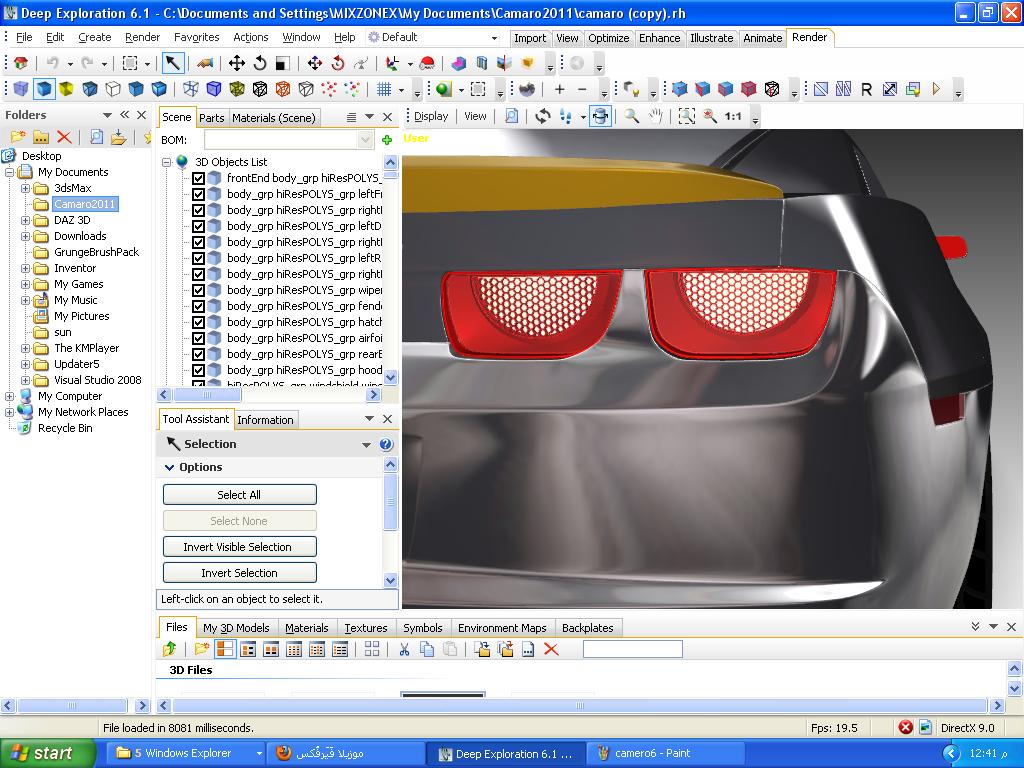Toggle checkbox for body_grp hiResPOLYS_grp fend
Viewport: 1024px width, 768px height.
point(199,306)
